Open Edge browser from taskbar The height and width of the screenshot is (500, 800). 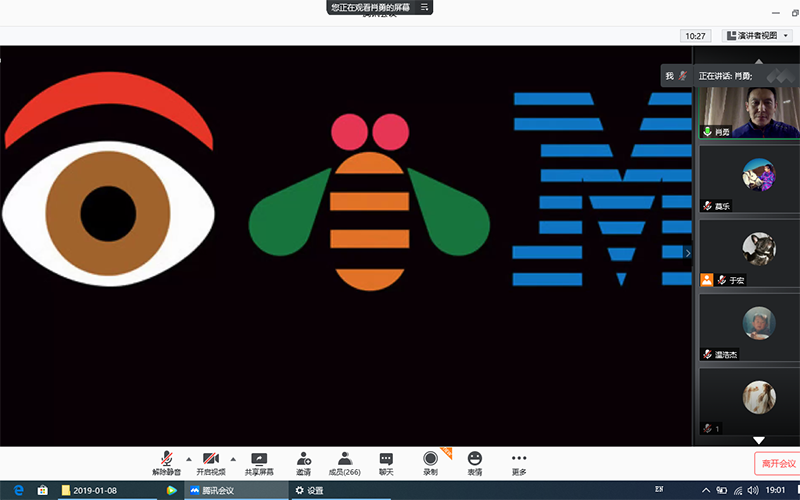pos(18,490)
